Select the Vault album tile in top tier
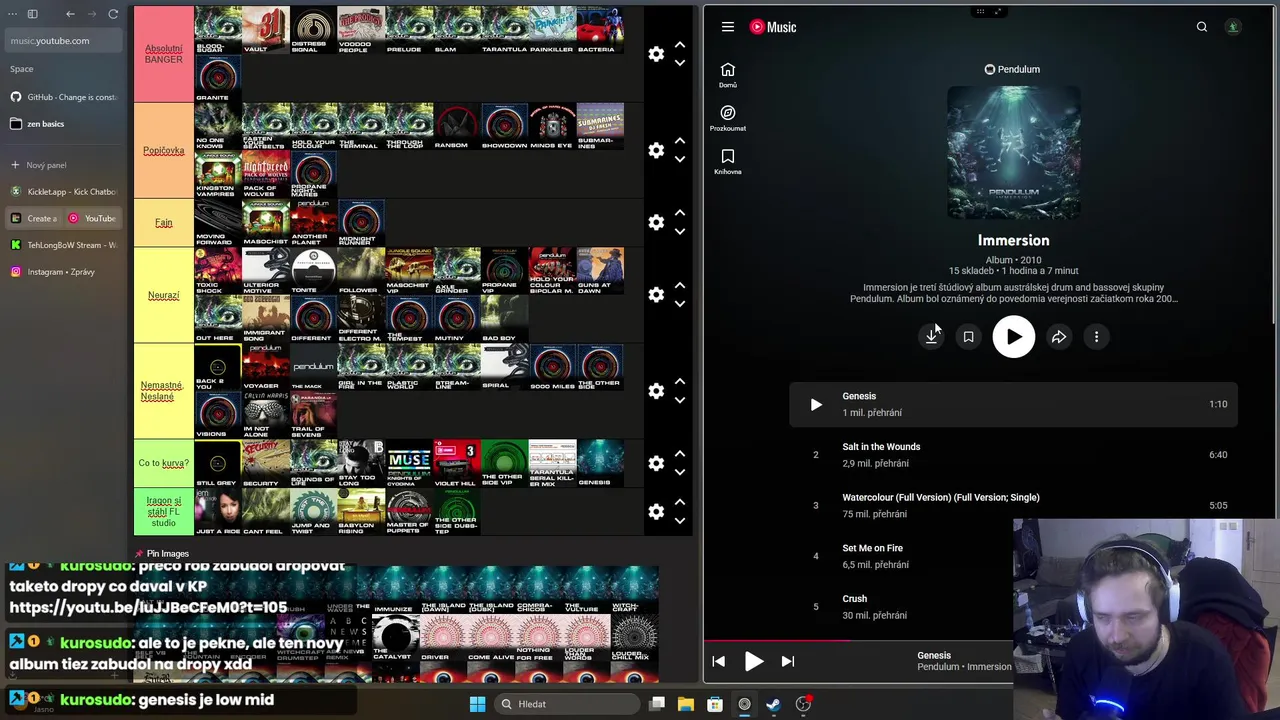 (266, 30)
